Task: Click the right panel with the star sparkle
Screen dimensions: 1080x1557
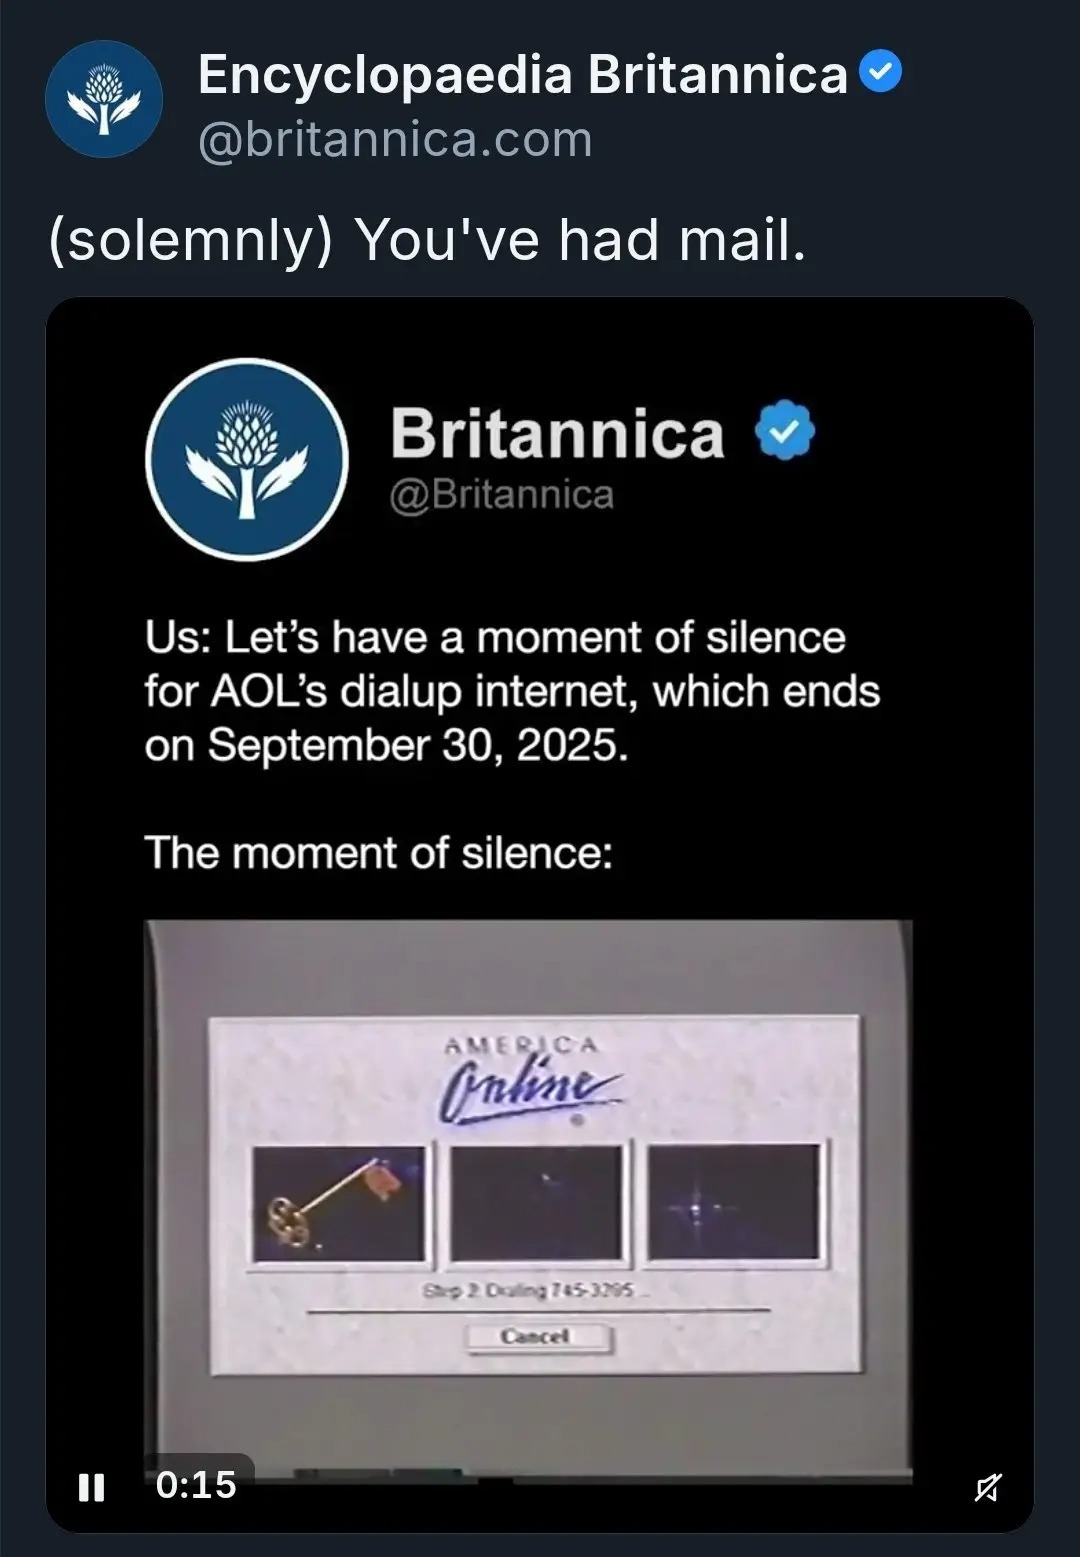Action: pyautogui.click(x=734, y=1204)
